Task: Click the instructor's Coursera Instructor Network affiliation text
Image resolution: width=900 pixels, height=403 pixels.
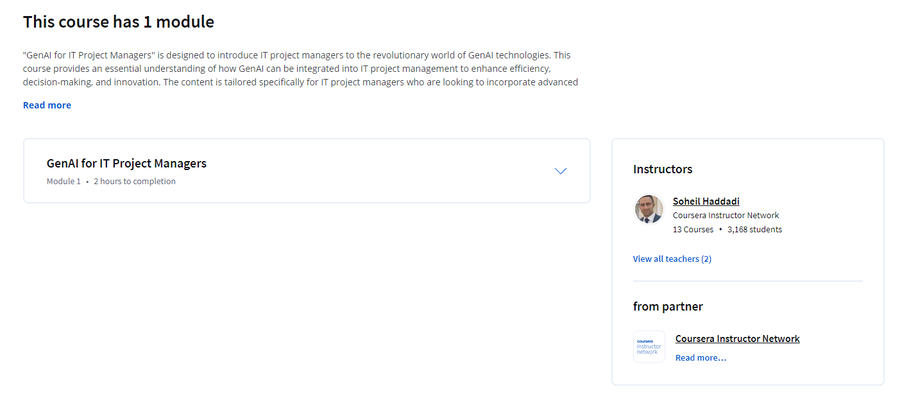Action: [726, 215]
